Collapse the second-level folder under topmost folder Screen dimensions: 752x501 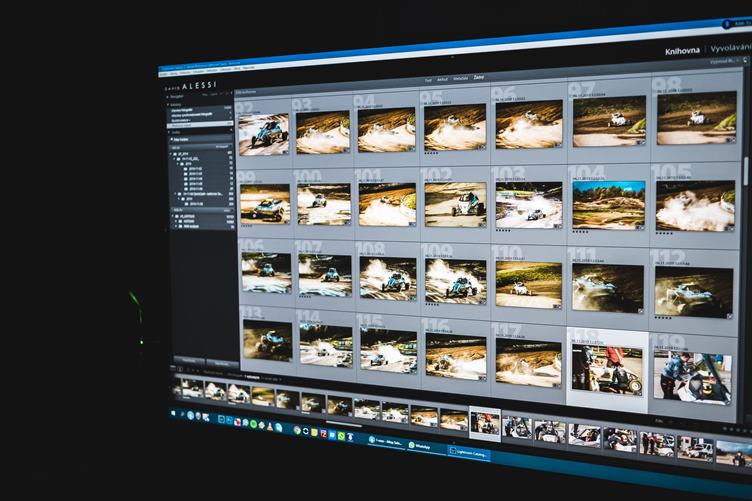(x=176, y=159)
